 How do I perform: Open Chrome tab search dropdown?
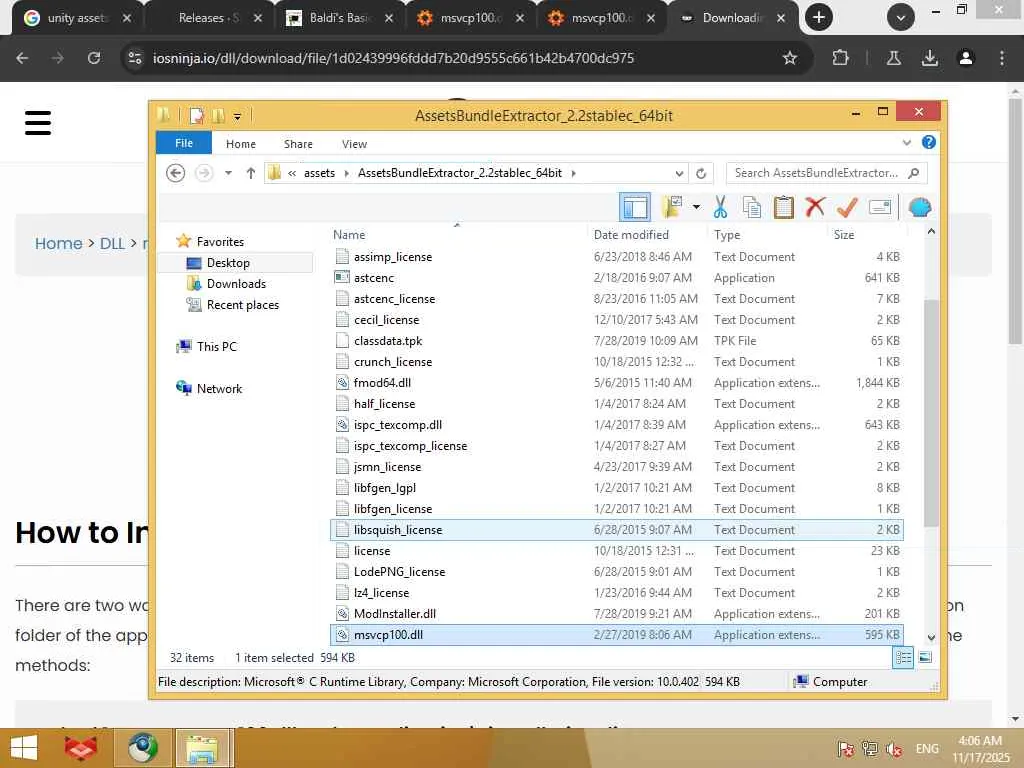(900, 18)
